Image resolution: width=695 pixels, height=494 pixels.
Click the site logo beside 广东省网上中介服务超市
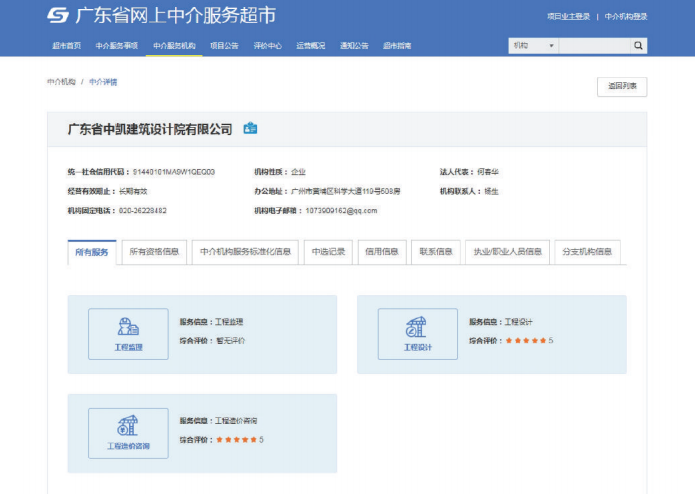pyautogui.click(x=58, y=16)
